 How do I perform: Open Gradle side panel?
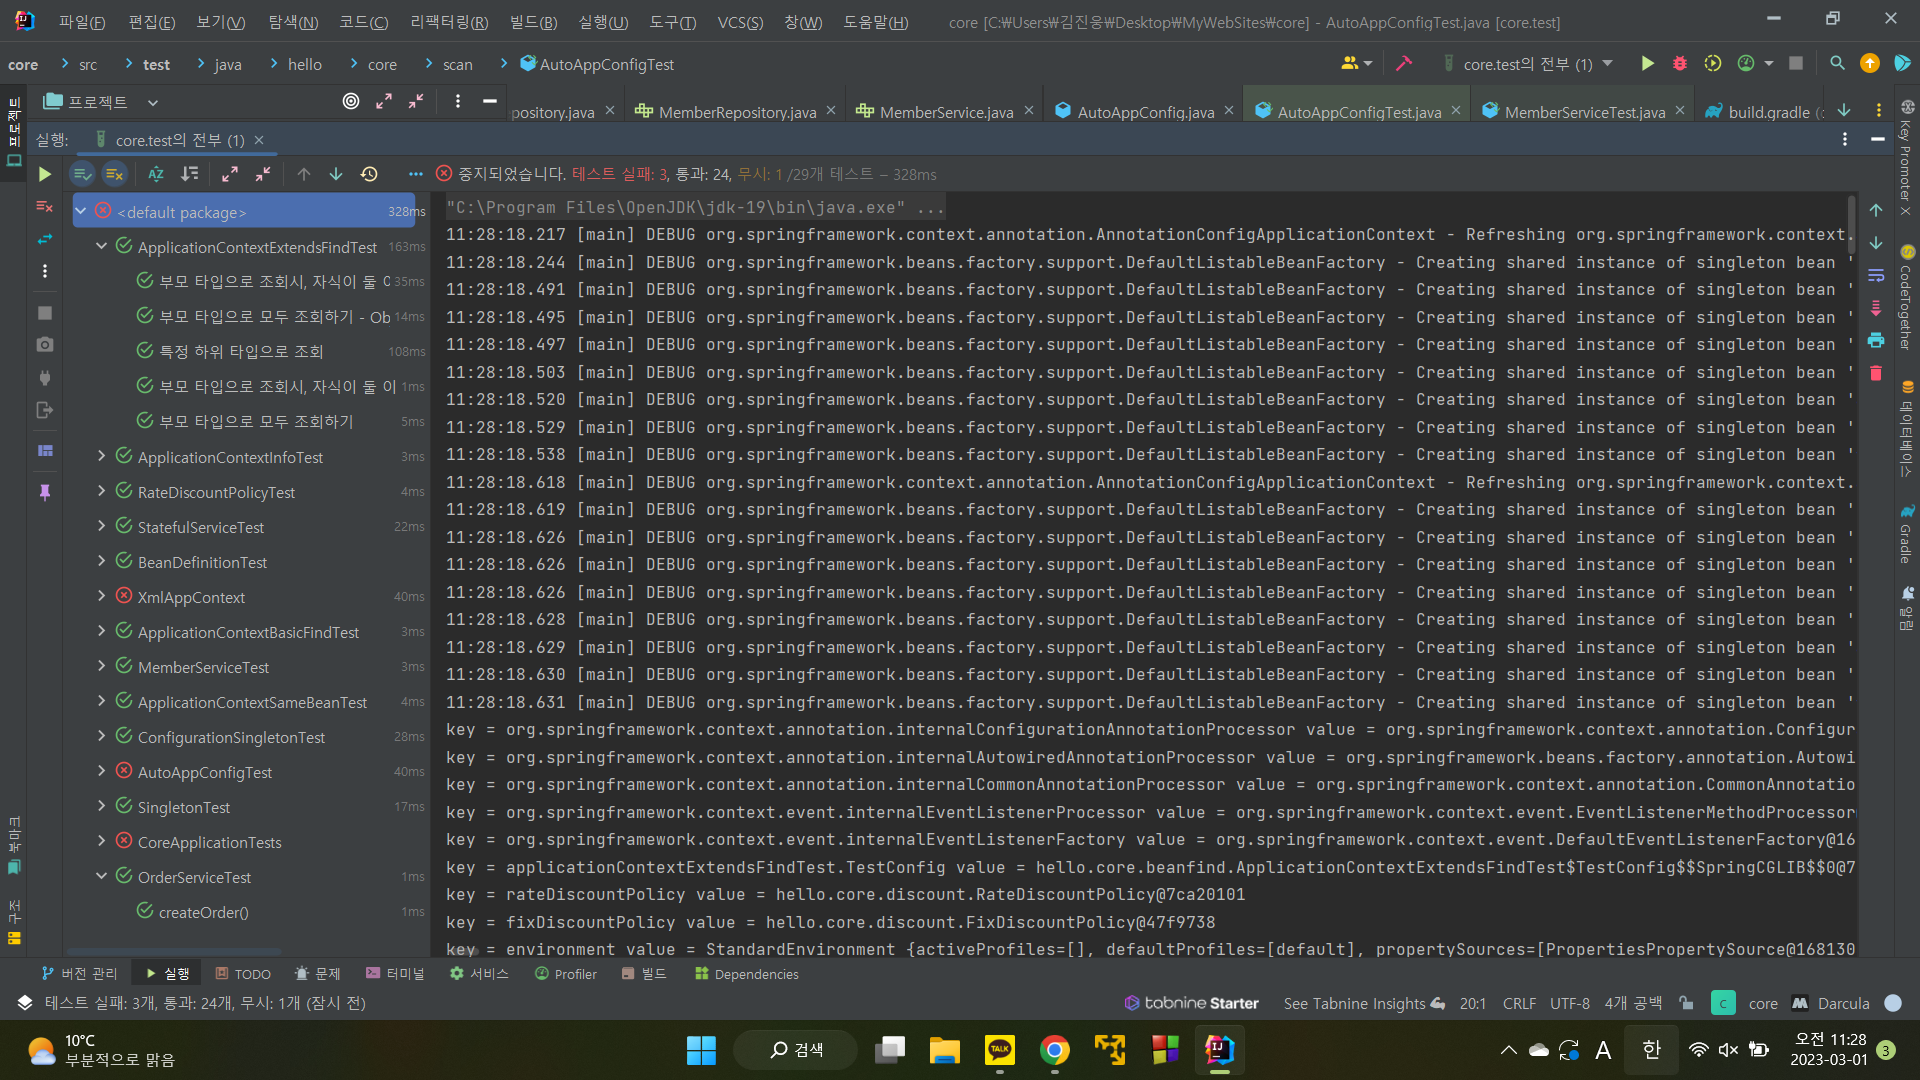tap(1906, 534)
